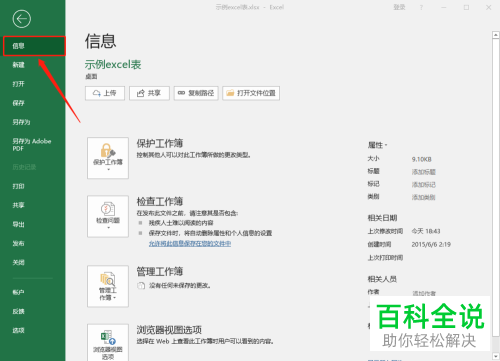Expand the 属性 dropdown header
This screenshot has width=500, height=361.
377,145
